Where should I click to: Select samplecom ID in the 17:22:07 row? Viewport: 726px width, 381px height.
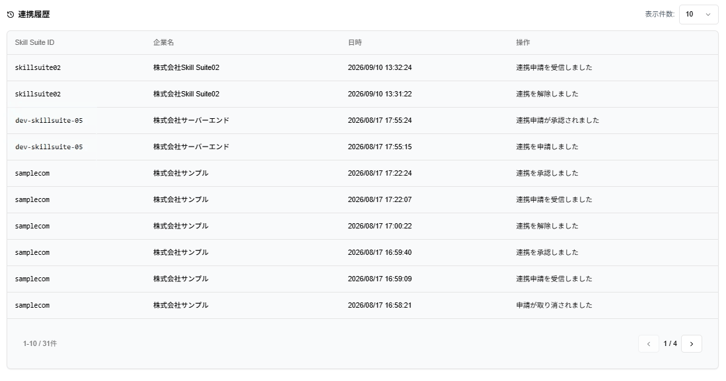coord(32,200)
